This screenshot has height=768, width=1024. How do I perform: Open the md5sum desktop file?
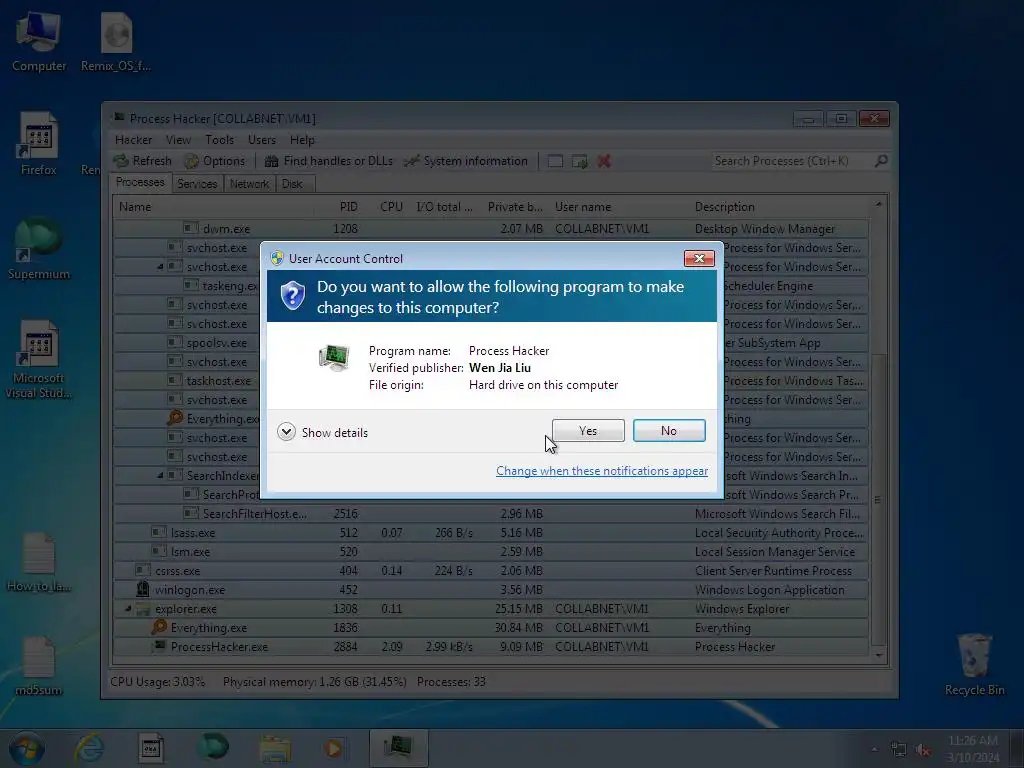coord(39,666)
